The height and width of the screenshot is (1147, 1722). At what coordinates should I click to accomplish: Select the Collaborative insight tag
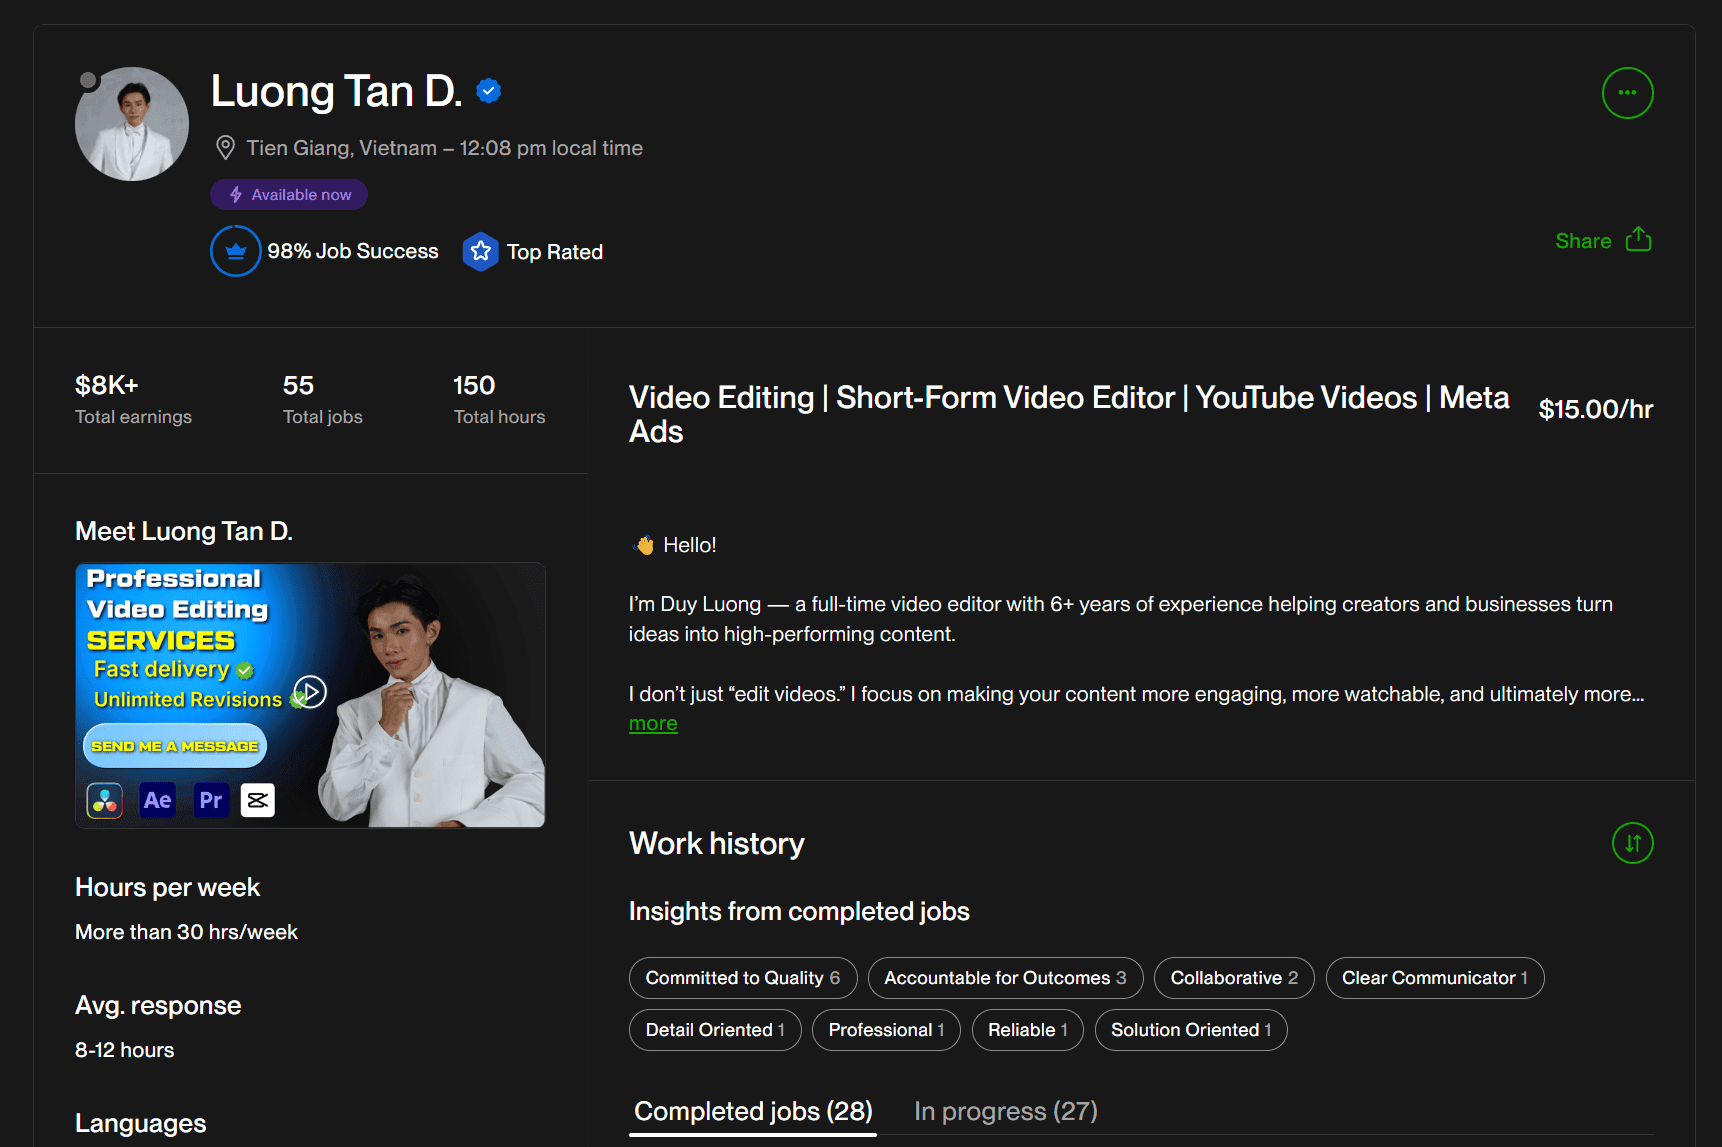1233,978
